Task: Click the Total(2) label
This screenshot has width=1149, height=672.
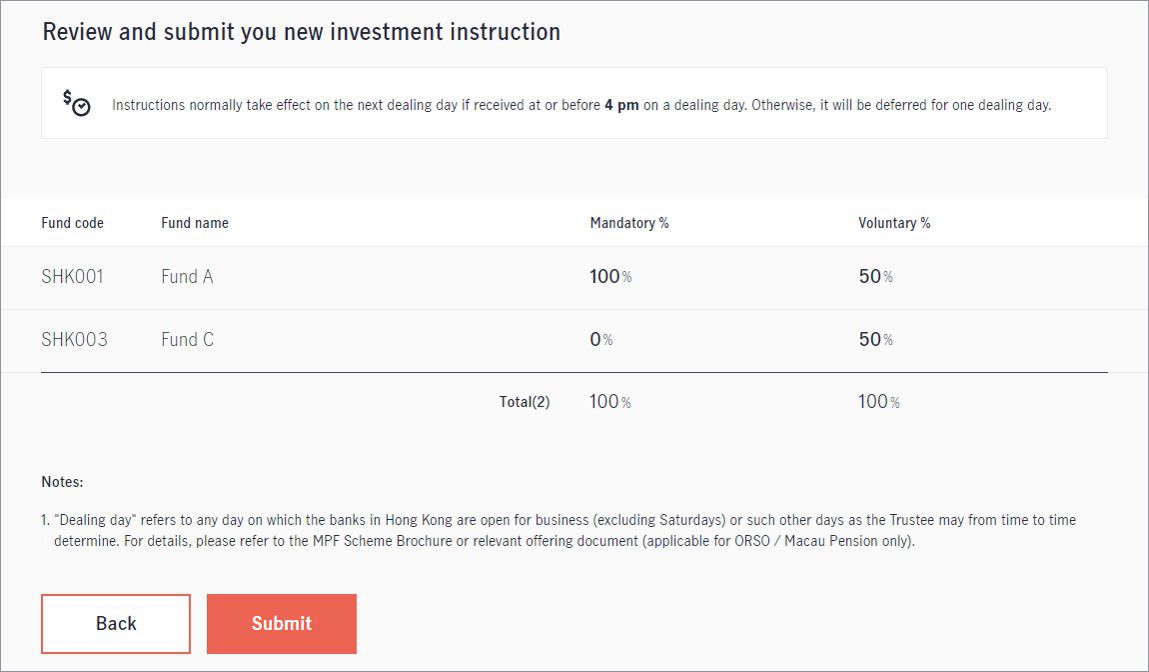Action: pyautogui.click(x=525, y=402)
